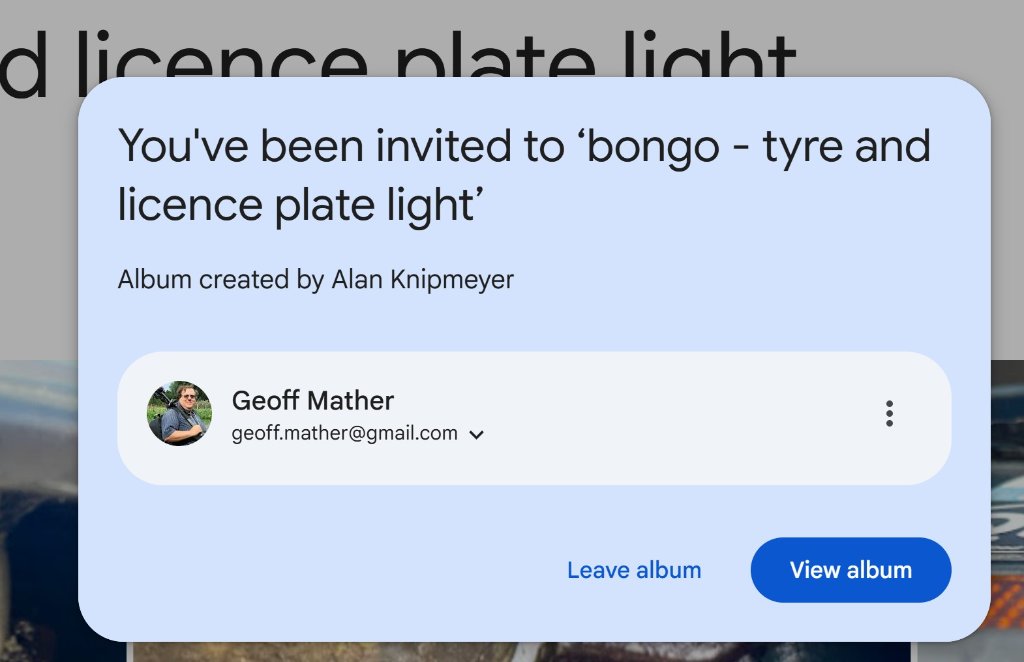Click the blank dialog area left of Leave album
The height and width of the screenshot is (662, 1024).
click(x=330, y=570)
